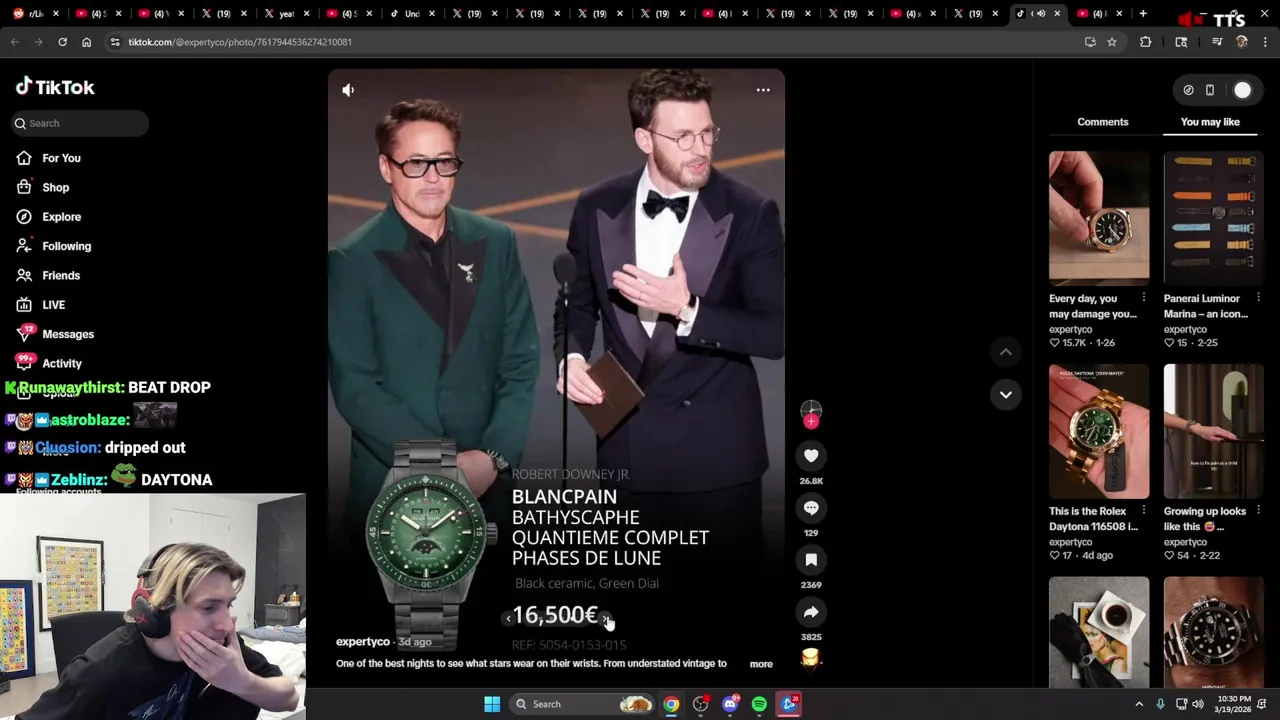The height and width of the screenshot is (720, 1280).
Task: Go to the previous post with the up chevron
Action: [1006, 352]
